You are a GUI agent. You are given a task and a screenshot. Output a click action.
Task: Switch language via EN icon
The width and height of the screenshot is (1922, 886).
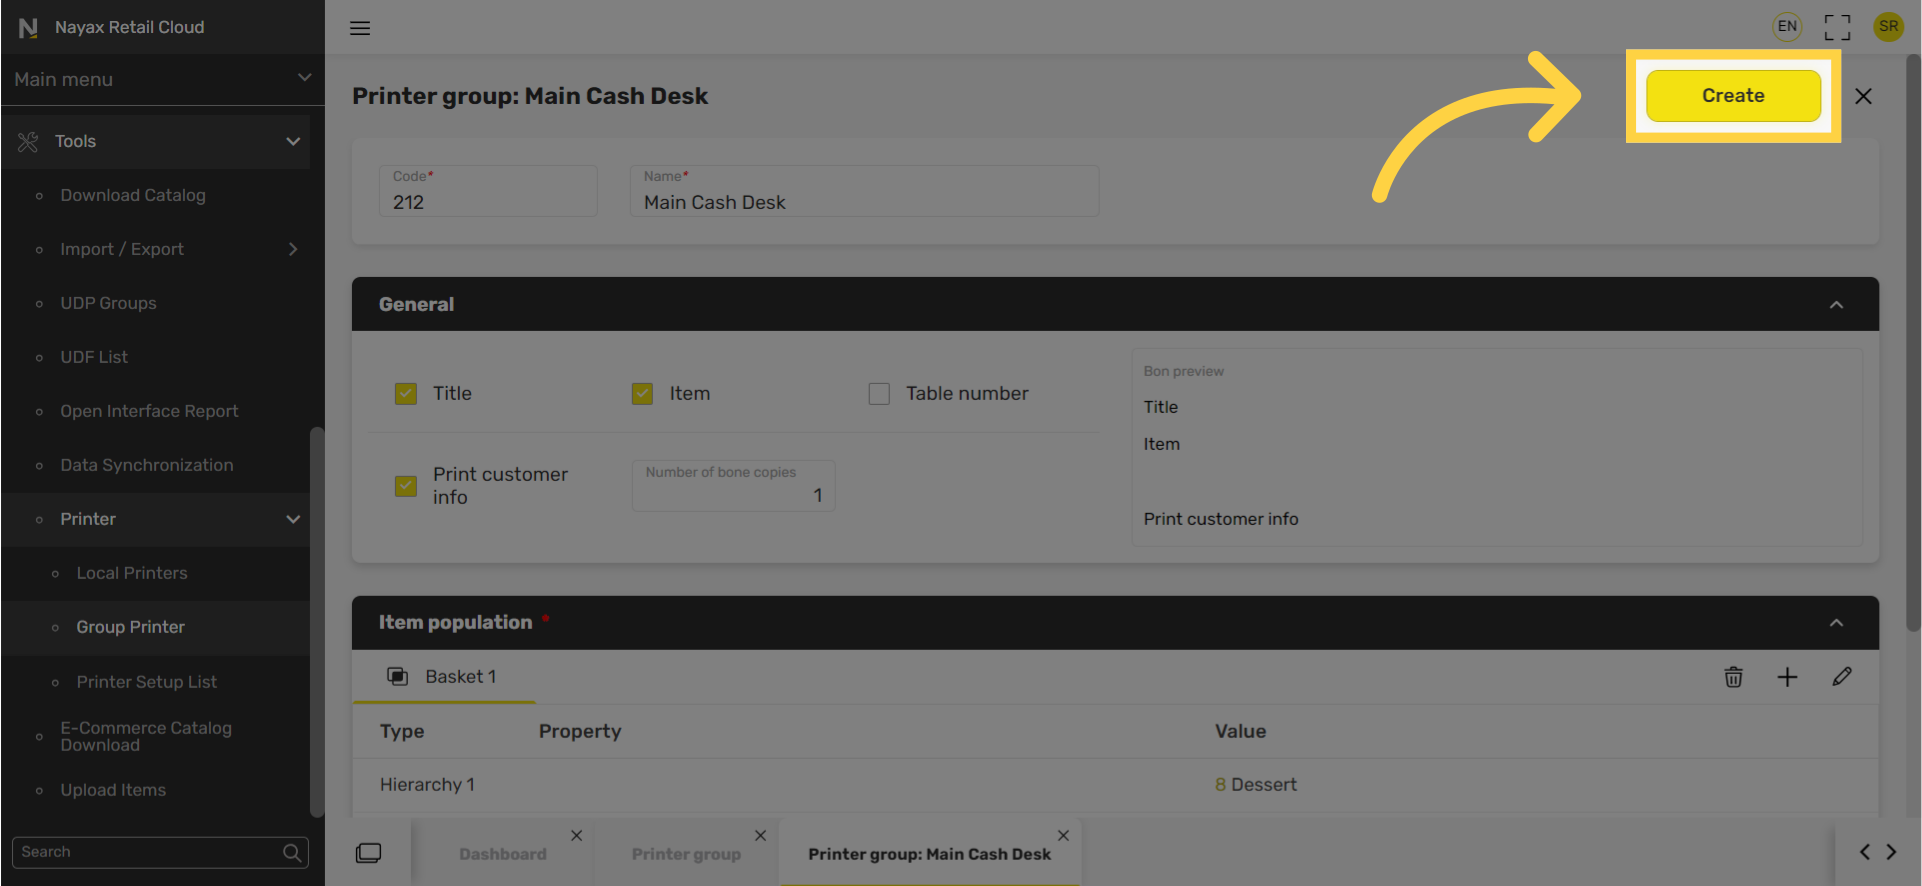(x=1787, y=27)
